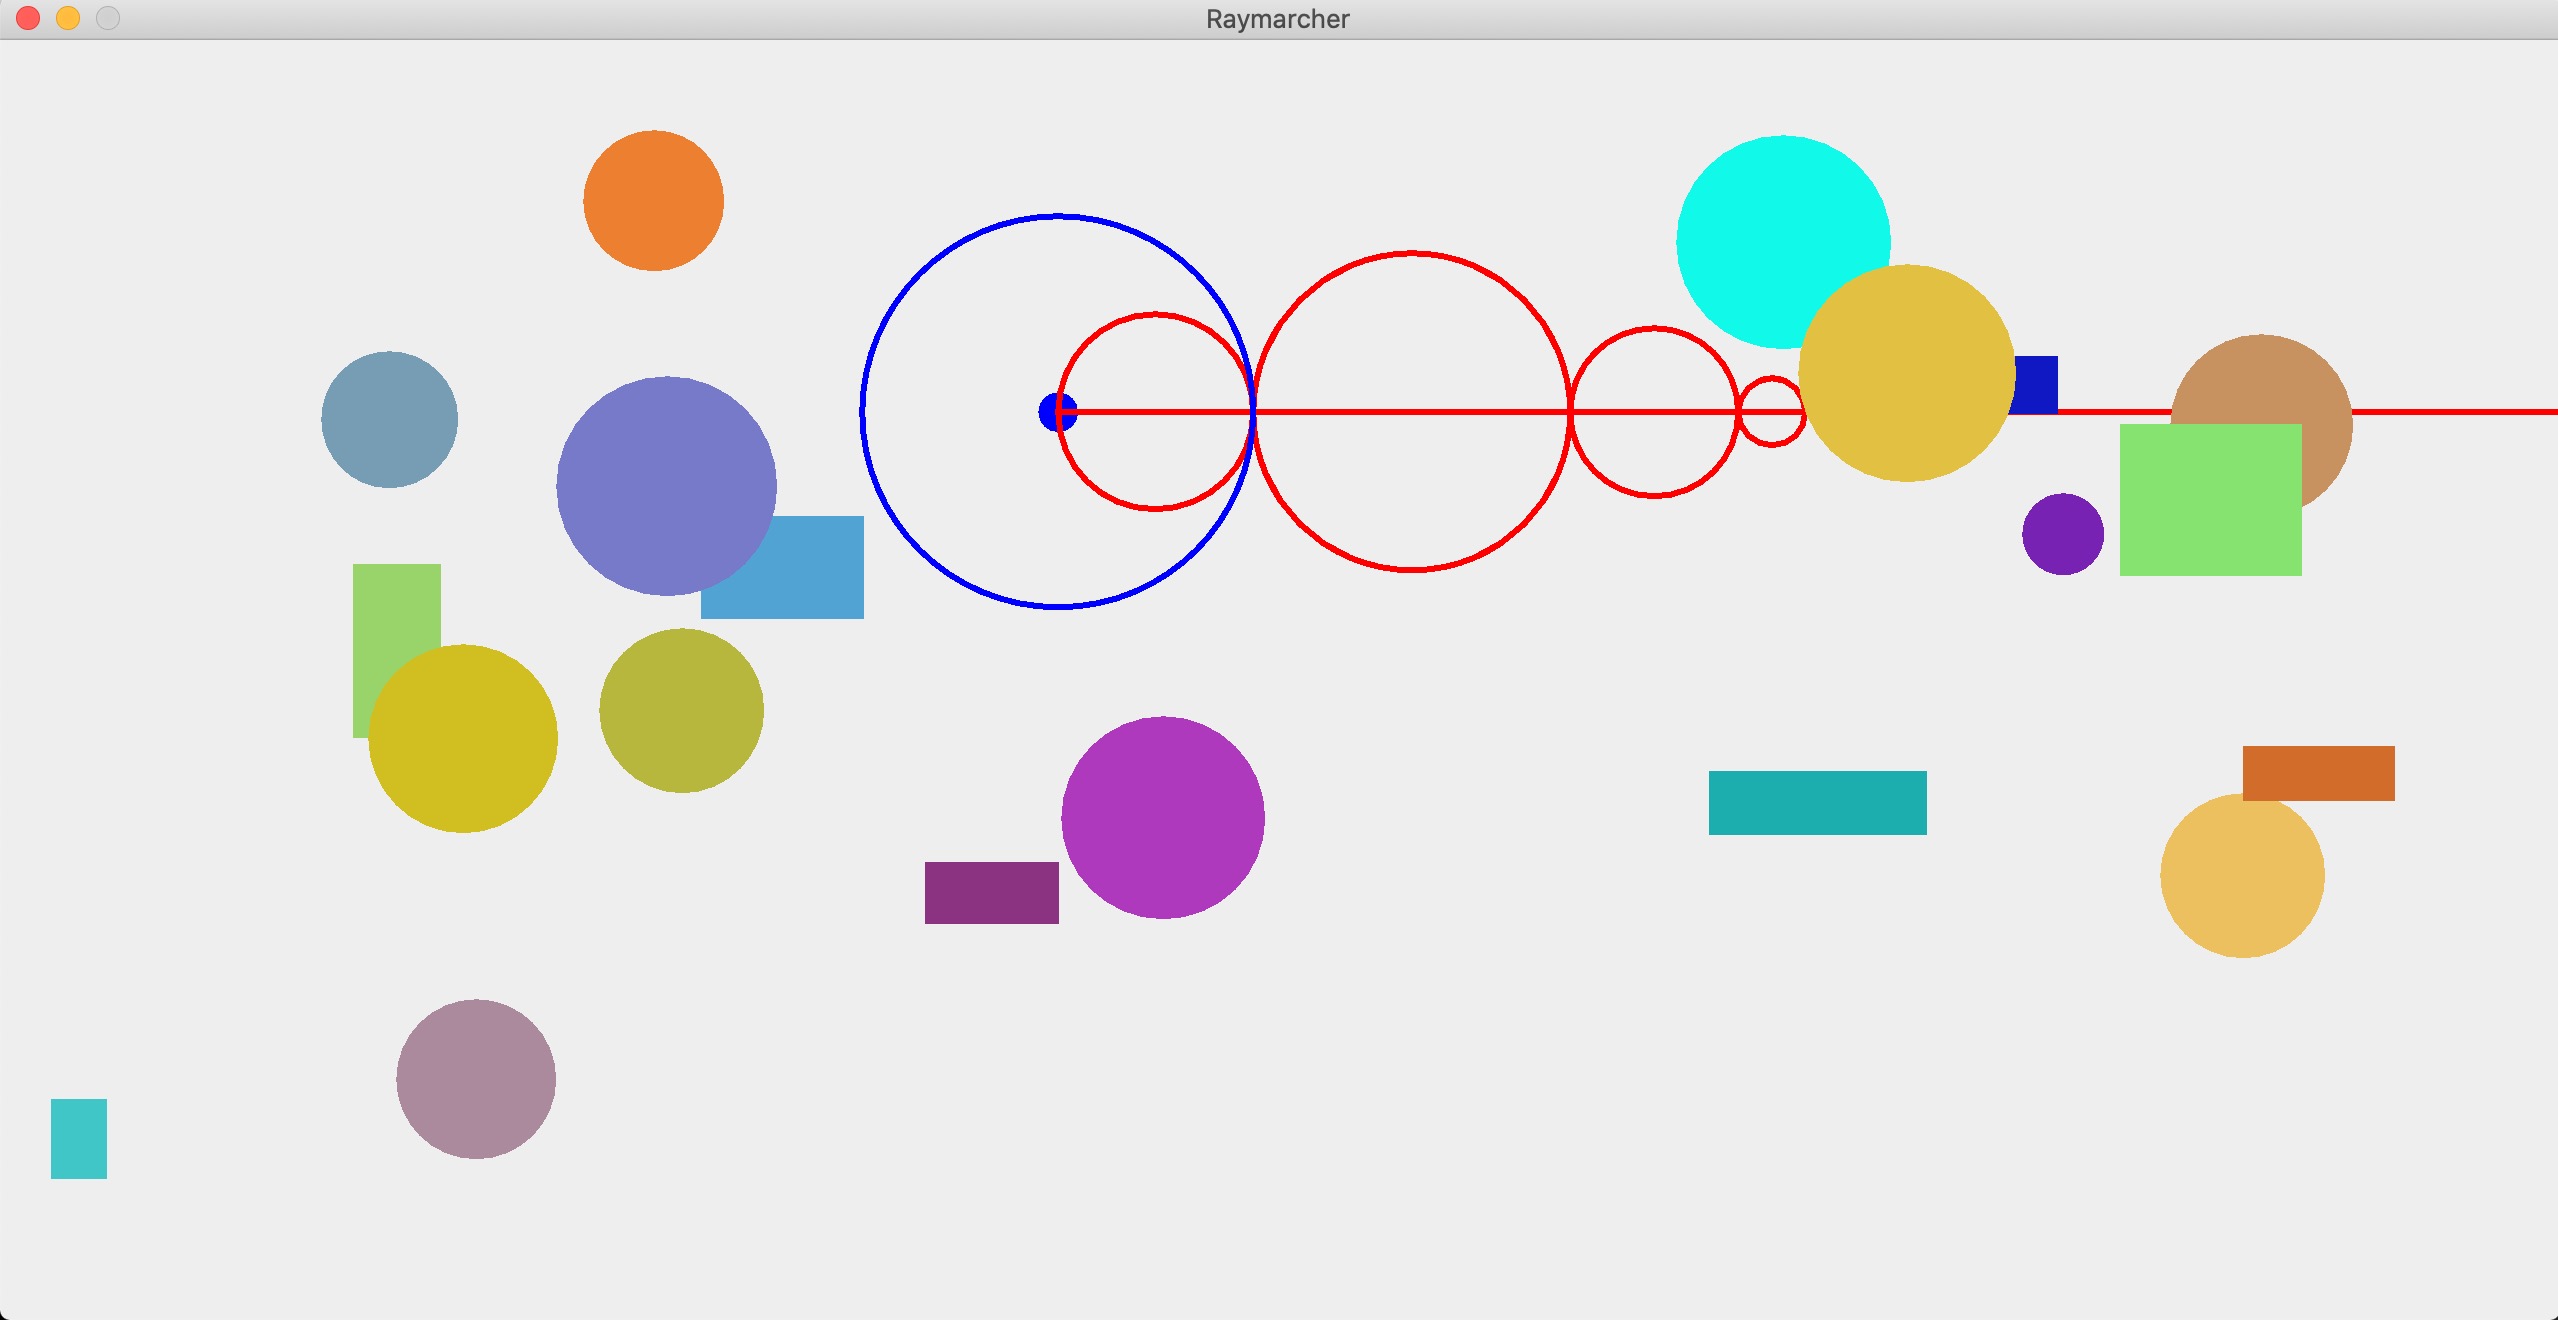Click the steel blue-gray circle

tap(389, 420)
